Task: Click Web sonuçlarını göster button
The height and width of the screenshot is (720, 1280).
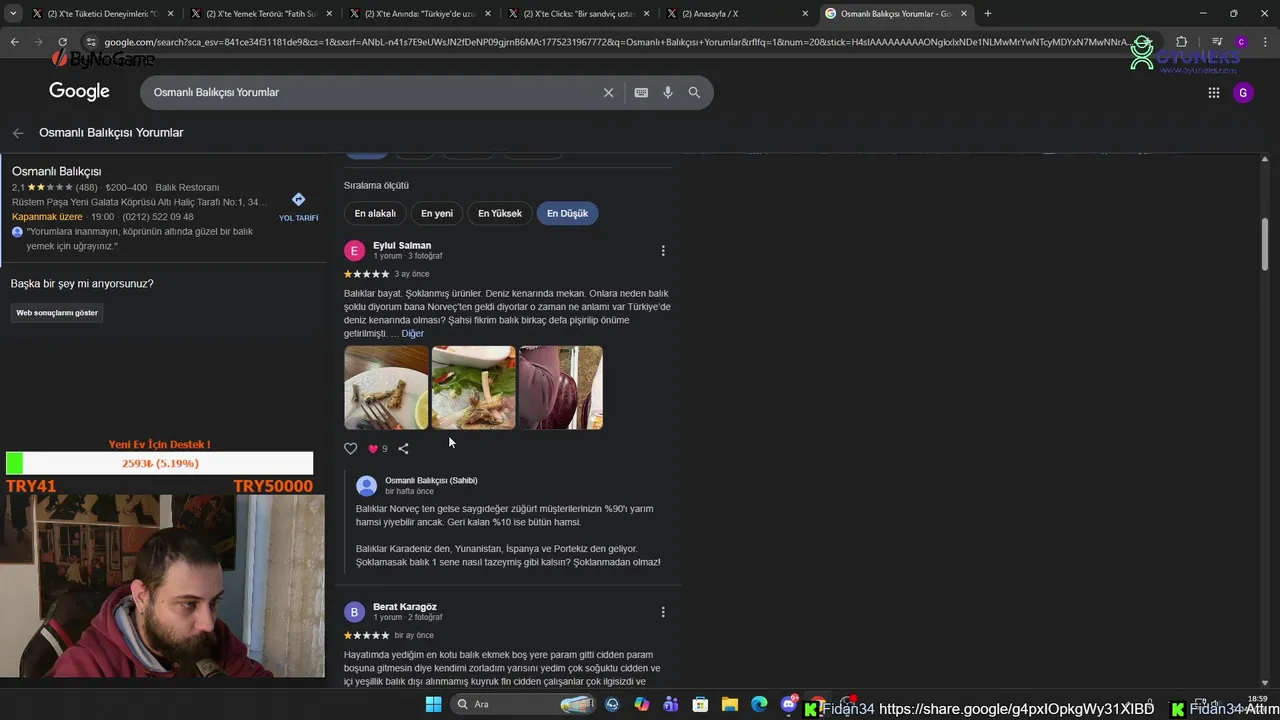Action: click(x=57, y=313)
